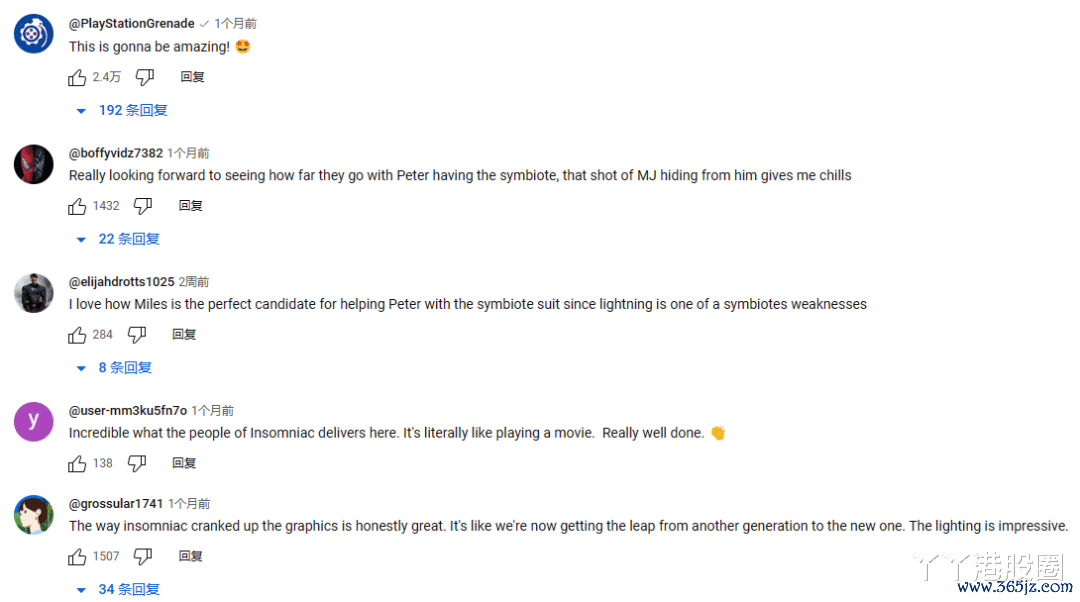Like the @boffyvidz7382 comment with 1432 likes
Image resolution: width=1080 pixels, height=602 pixels.
pos(77,206)
